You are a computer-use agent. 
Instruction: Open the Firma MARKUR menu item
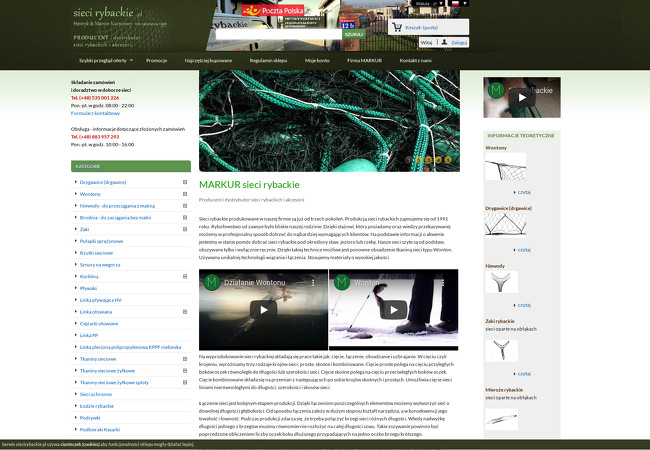tap(364, 60)
